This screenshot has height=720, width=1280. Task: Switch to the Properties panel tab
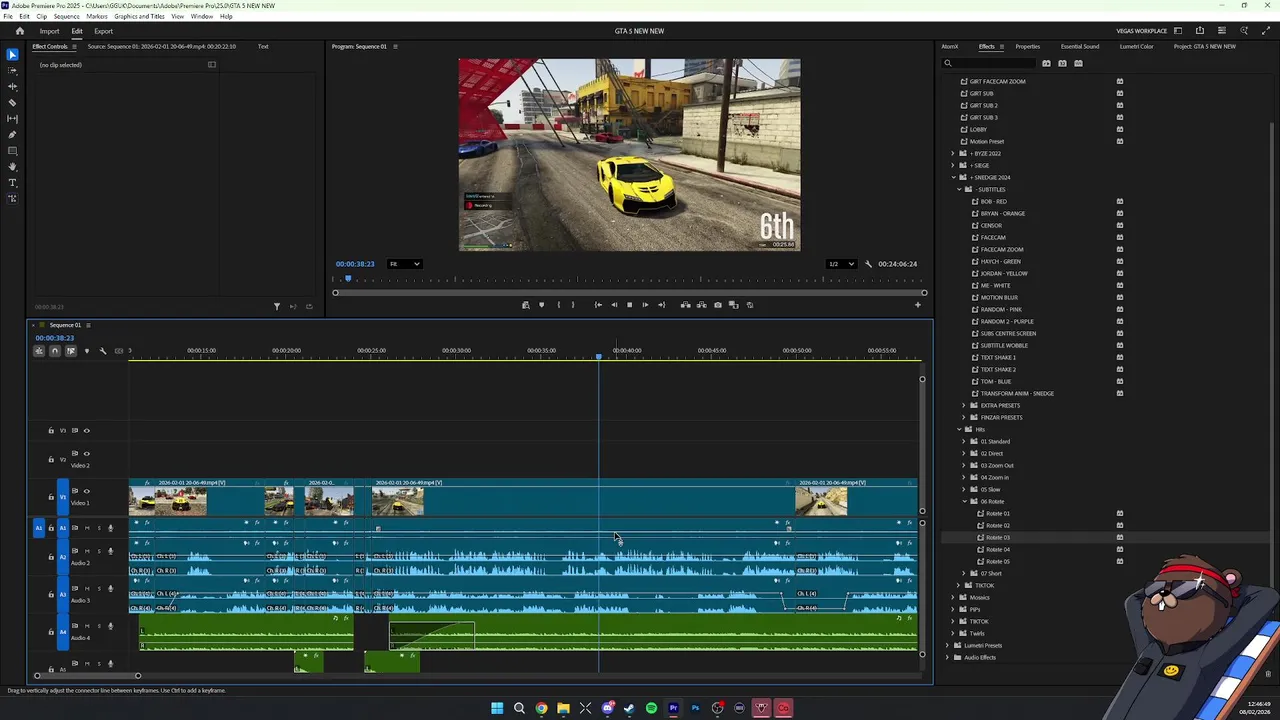point(1027,46)
